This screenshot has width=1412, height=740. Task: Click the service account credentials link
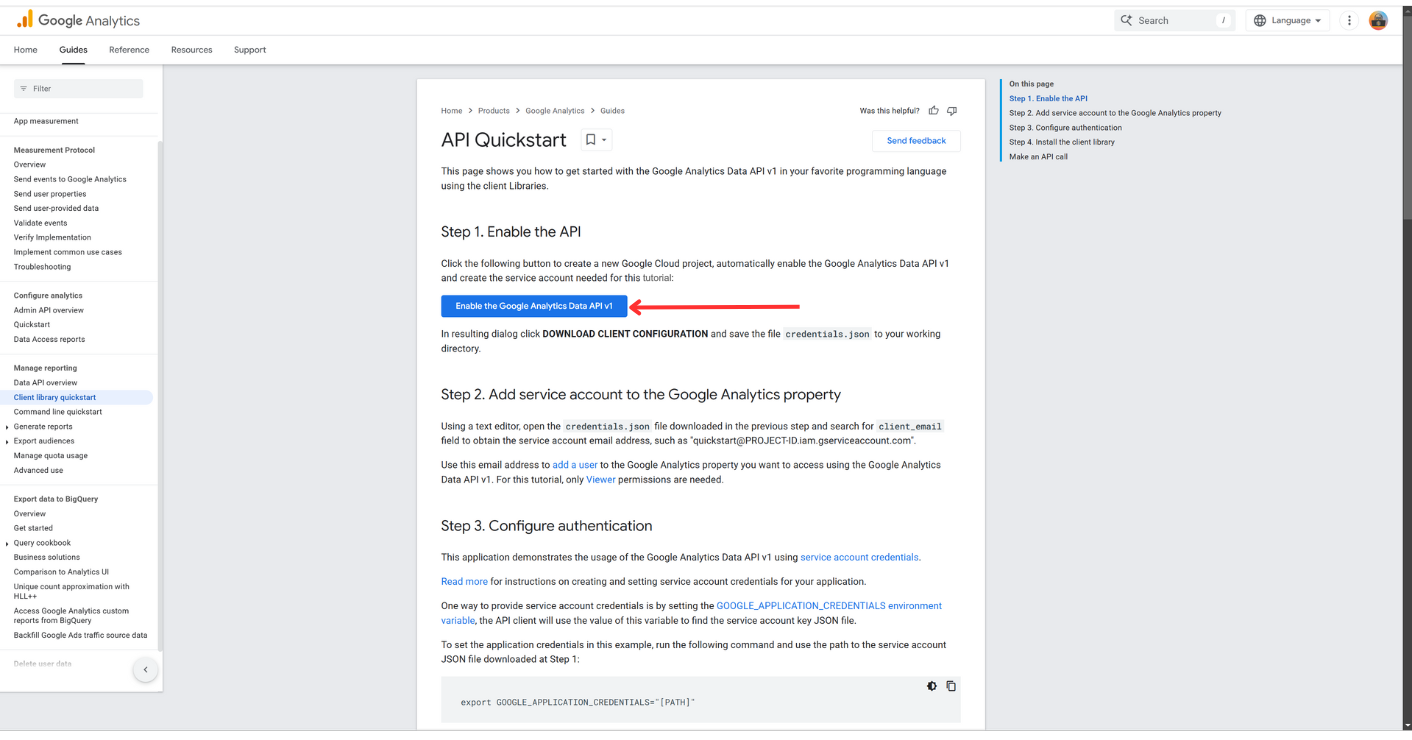[860, 558]
